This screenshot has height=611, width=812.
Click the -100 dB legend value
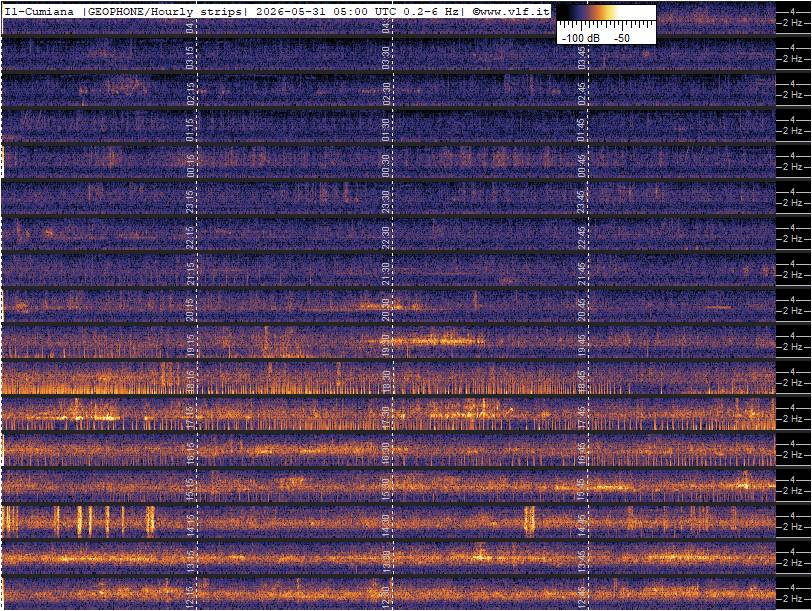click(582, 38)
